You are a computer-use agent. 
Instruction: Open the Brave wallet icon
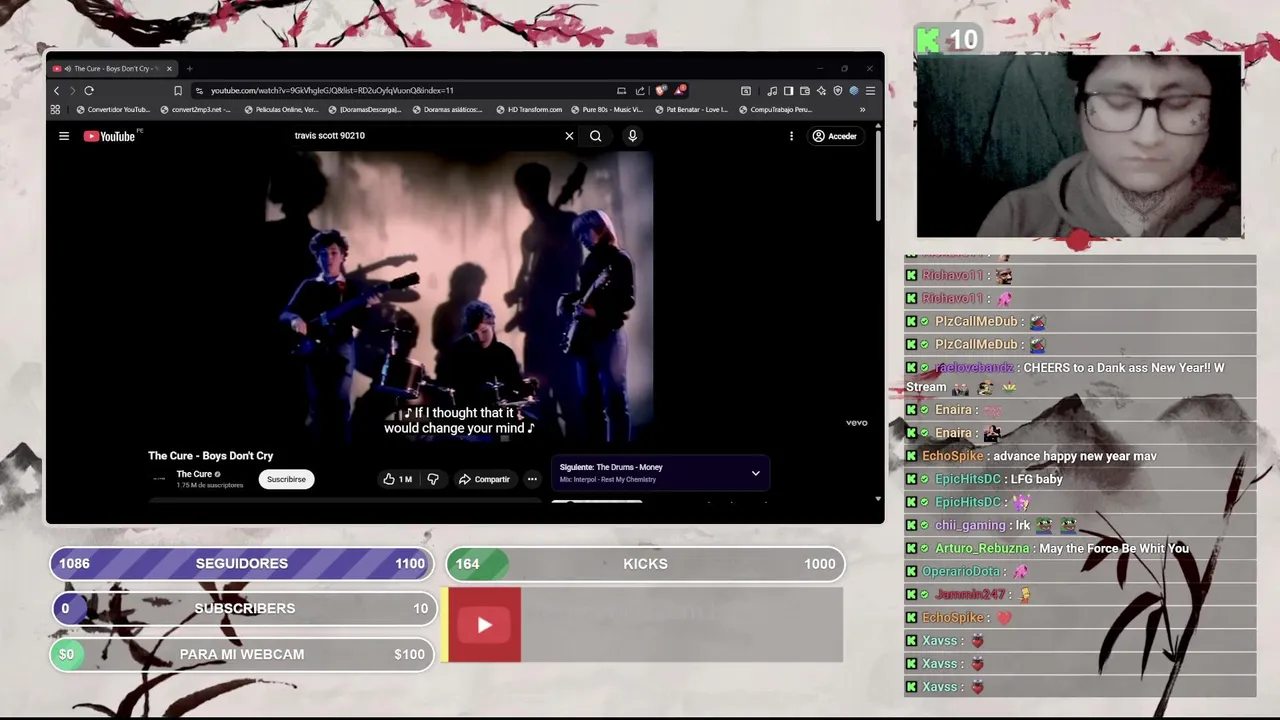click(x=804, y=91)
